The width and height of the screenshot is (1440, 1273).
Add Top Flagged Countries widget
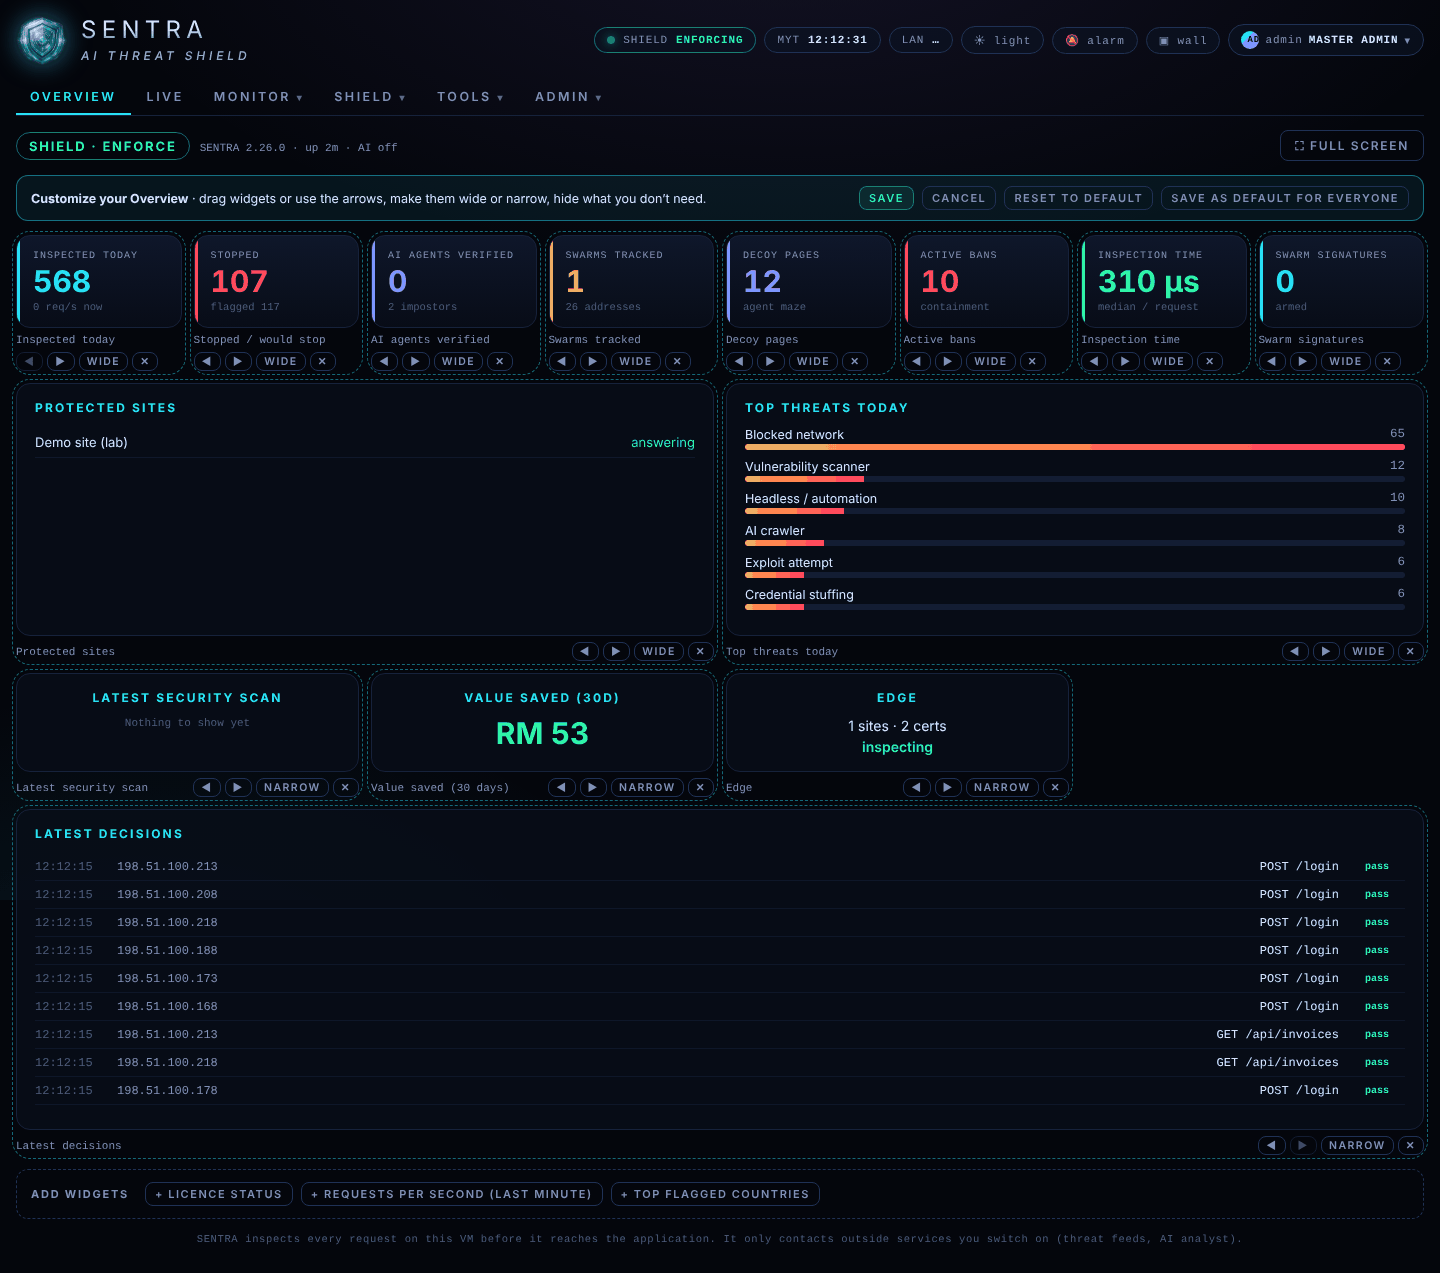click(x=715, y=1194)
